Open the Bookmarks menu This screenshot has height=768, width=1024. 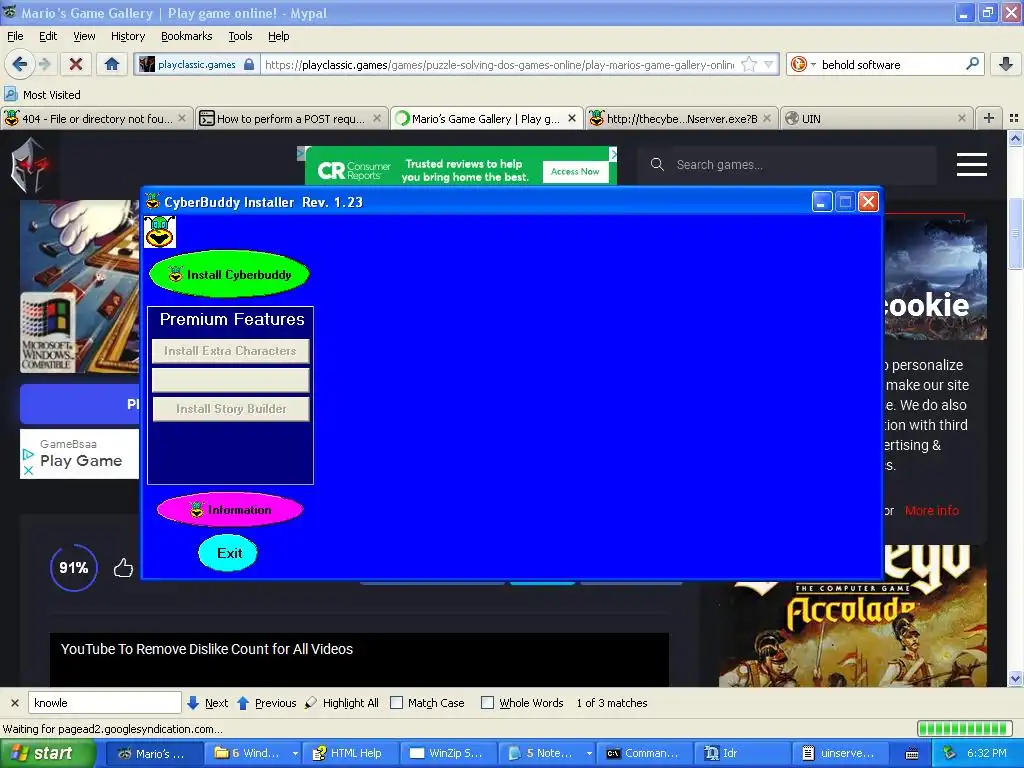186,36
